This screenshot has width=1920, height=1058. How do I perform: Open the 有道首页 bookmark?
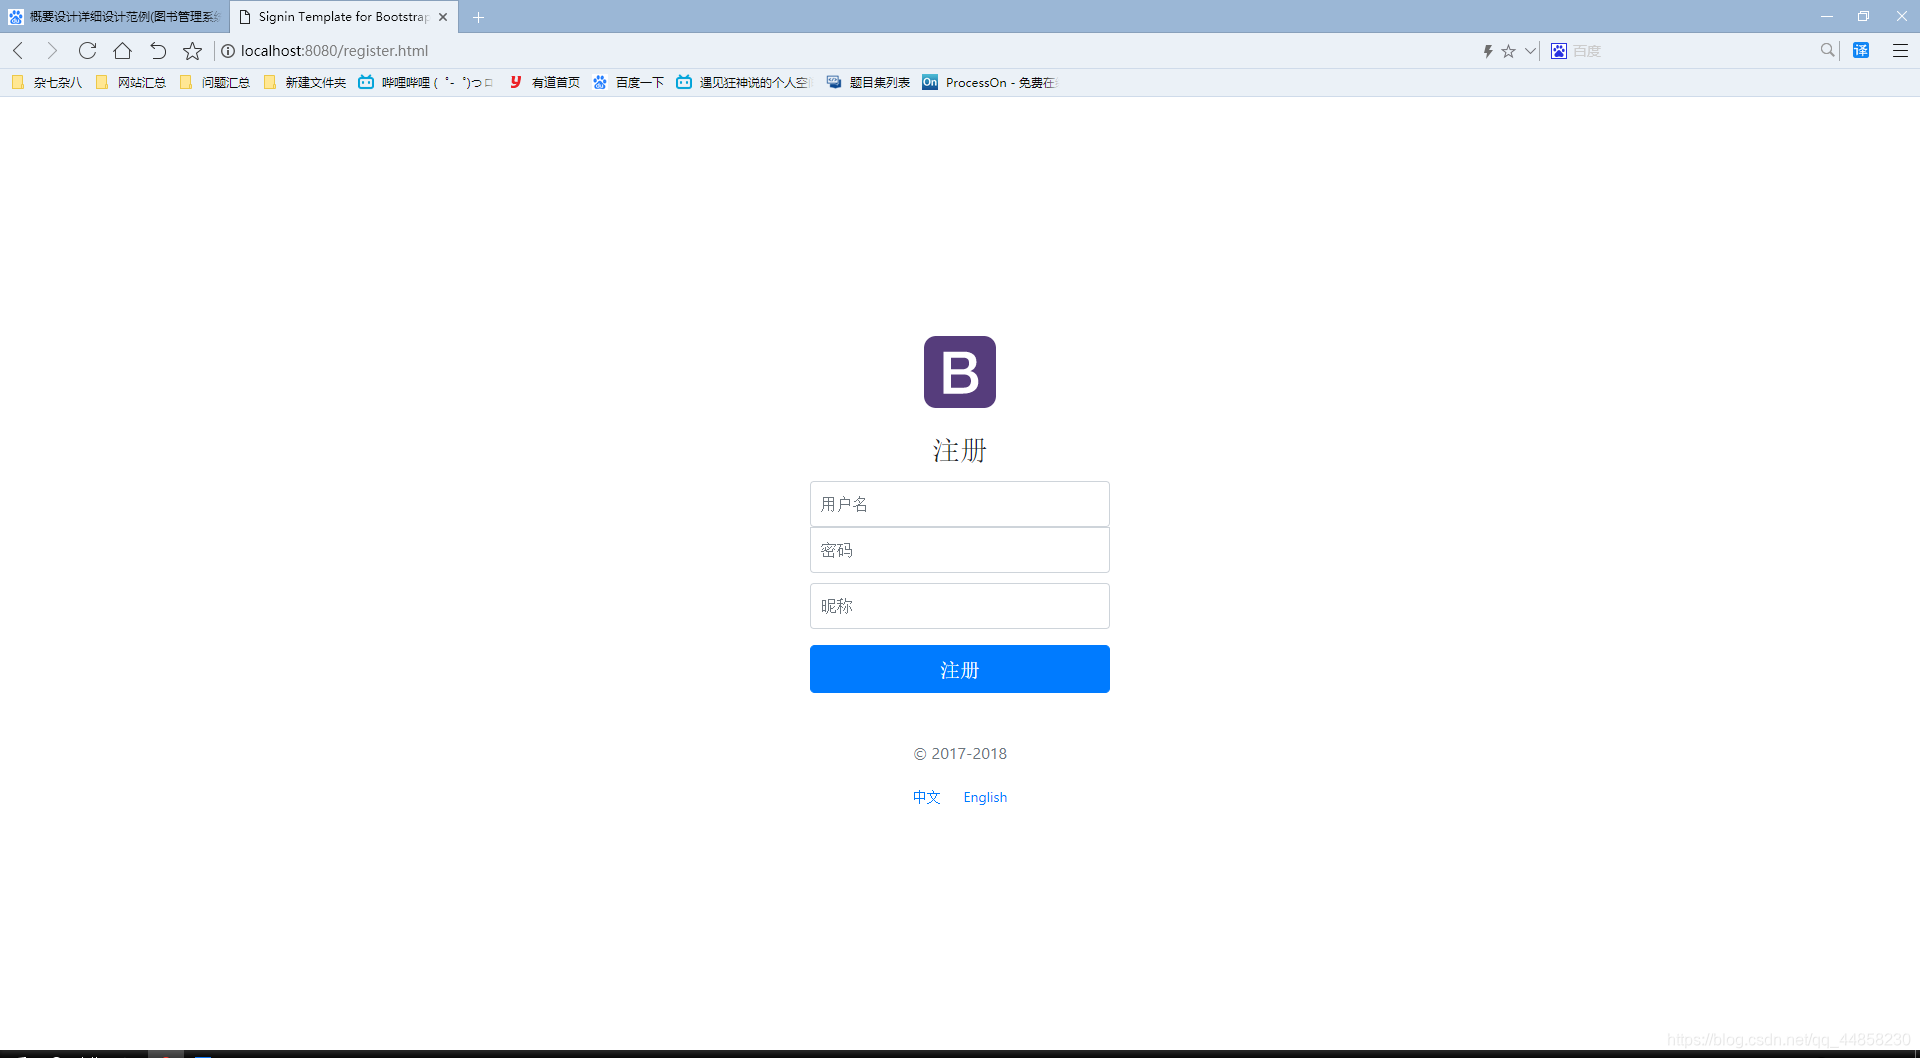[x=545, y=82]
